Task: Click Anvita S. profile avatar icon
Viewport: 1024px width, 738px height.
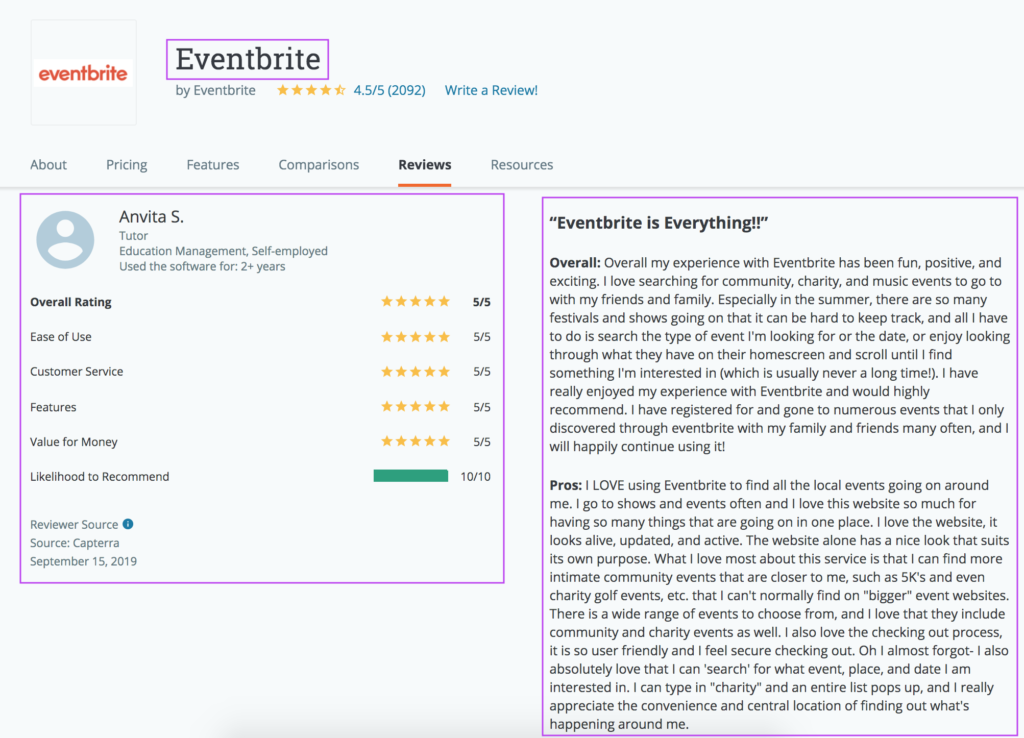Action: coord(66,240)
